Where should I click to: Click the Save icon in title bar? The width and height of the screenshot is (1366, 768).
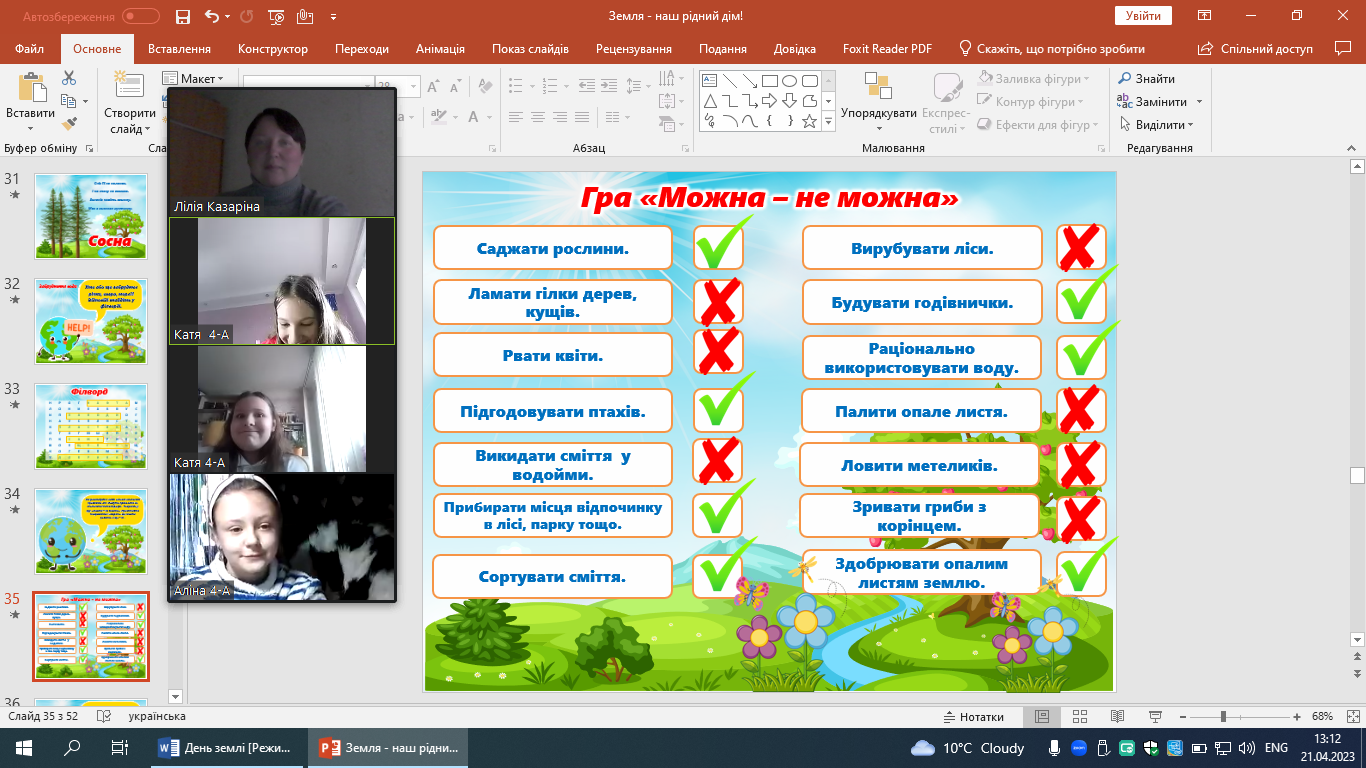point(182,16)
